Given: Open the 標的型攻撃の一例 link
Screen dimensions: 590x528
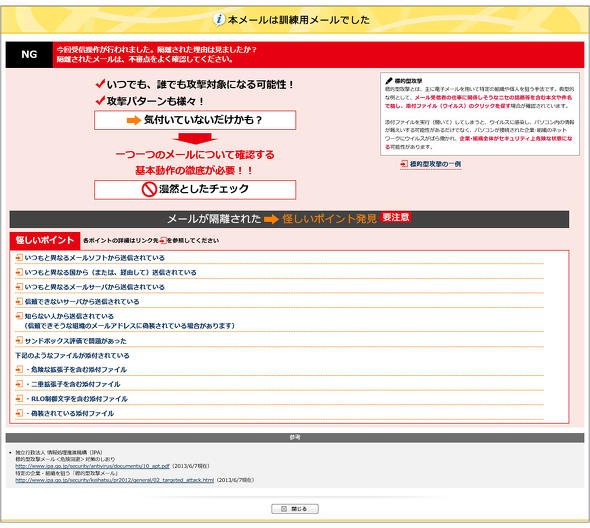Looking at the screenshot, I should 435,164.
